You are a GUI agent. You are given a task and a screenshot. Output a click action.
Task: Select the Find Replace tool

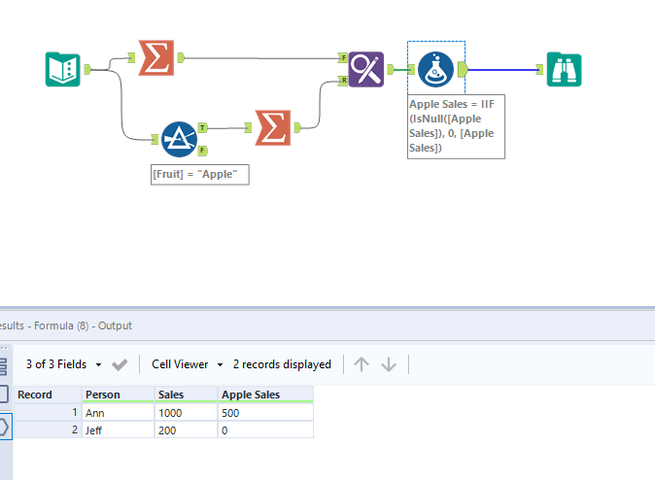click(366, 69)
